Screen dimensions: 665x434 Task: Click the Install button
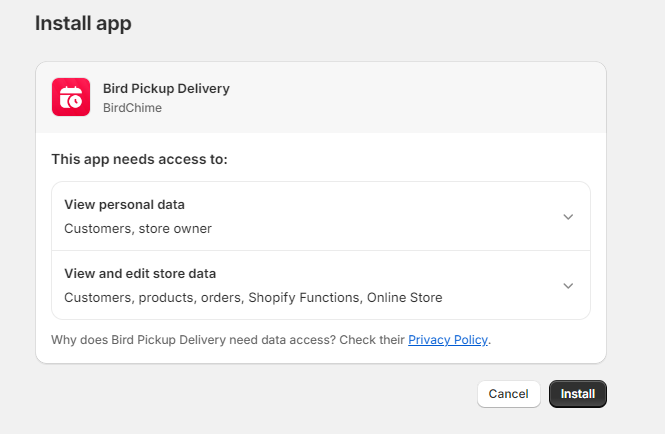[x=577, y=394]
